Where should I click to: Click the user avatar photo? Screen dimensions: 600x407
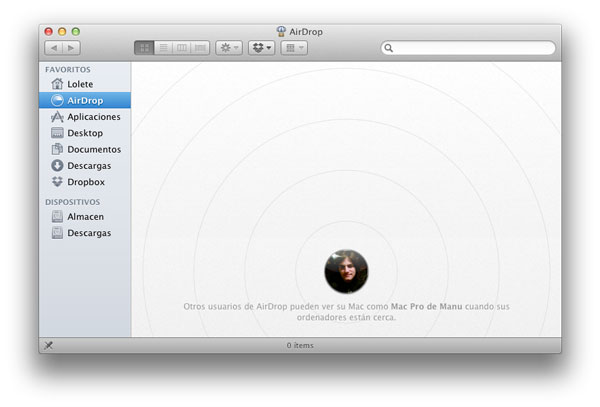pos(346,271)
